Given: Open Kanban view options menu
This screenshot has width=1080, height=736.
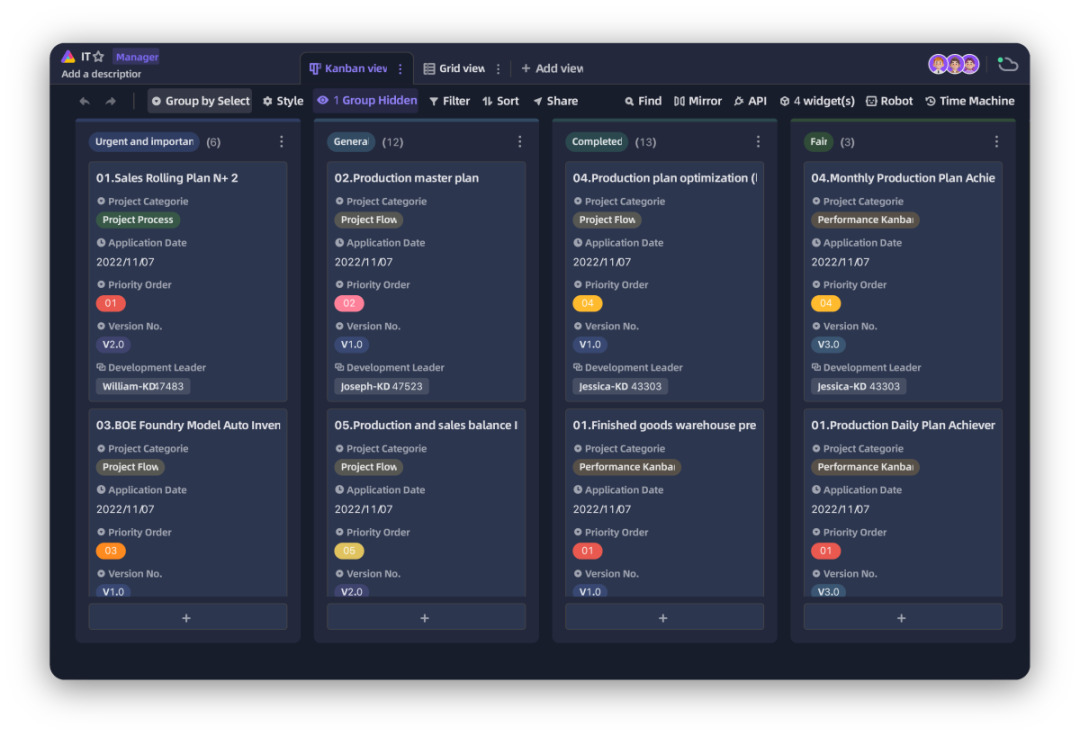Looking at the screenshot, I should [x=400, y=69].
